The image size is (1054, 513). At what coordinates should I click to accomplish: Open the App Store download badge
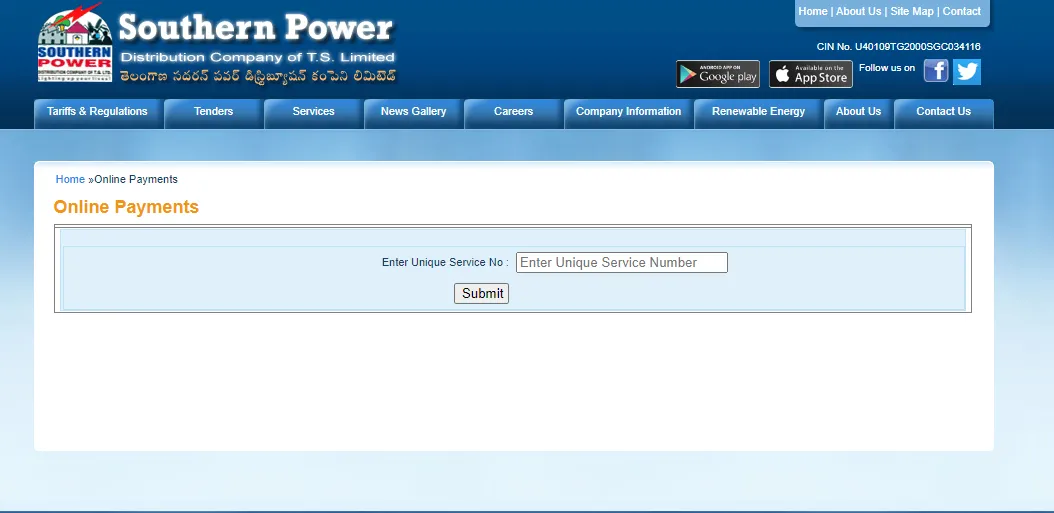pyautogui.click(x=810, y=74)
